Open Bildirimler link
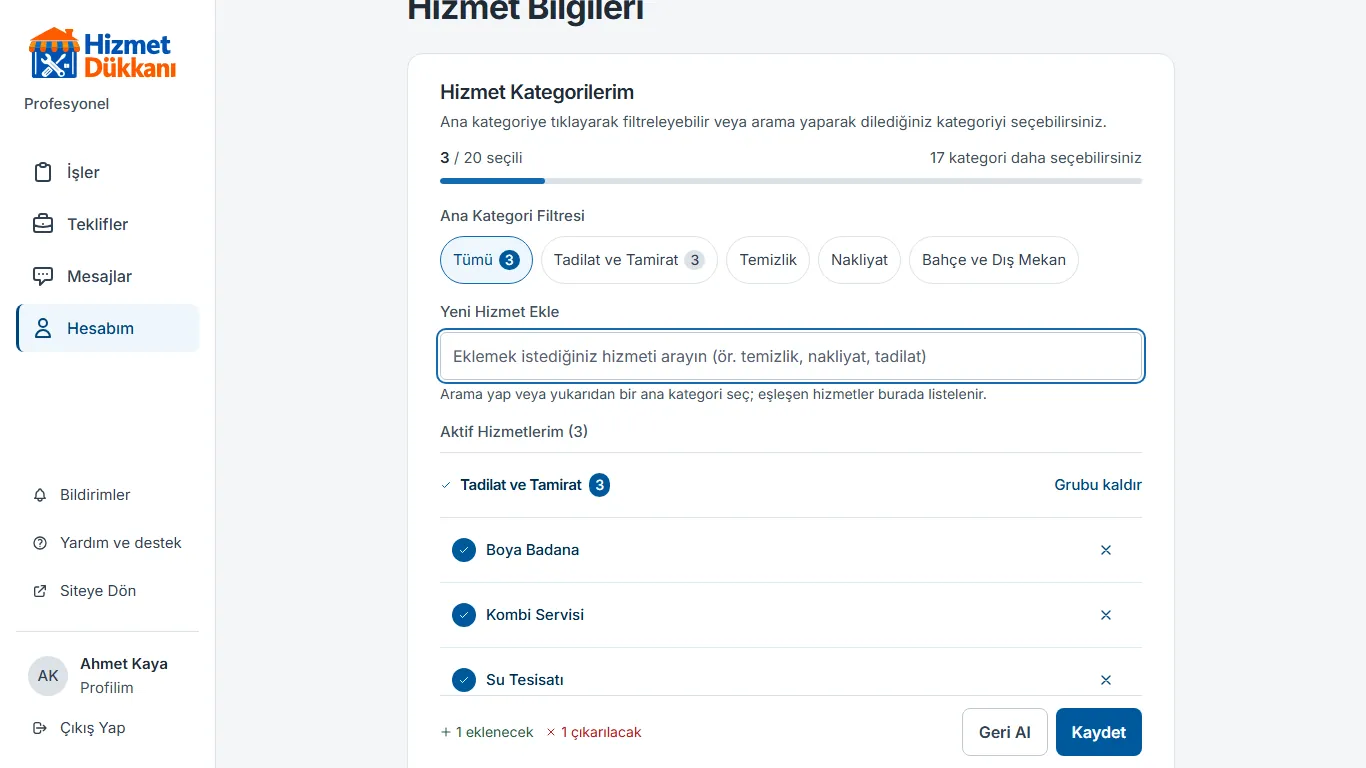Image resolution: width=1366 pixels, height=768 pixels. pyautogui.click(x=108, y=495)
